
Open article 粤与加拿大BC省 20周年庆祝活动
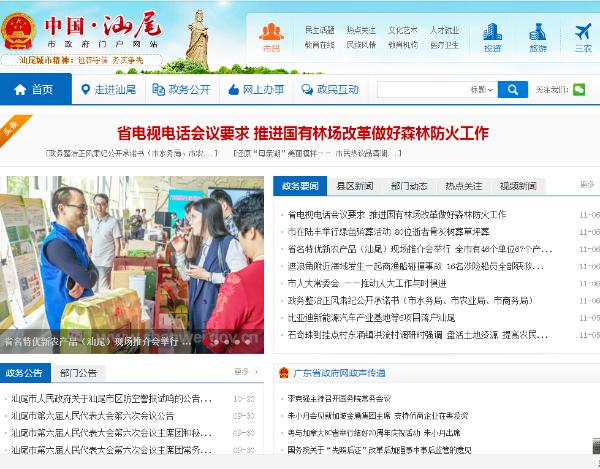coord(374,433)
